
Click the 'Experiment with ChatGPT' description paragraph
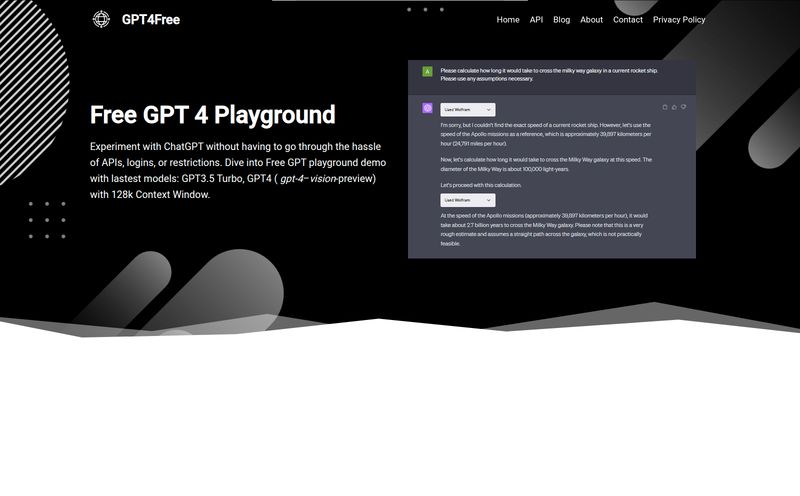click(x=238, y=170)
